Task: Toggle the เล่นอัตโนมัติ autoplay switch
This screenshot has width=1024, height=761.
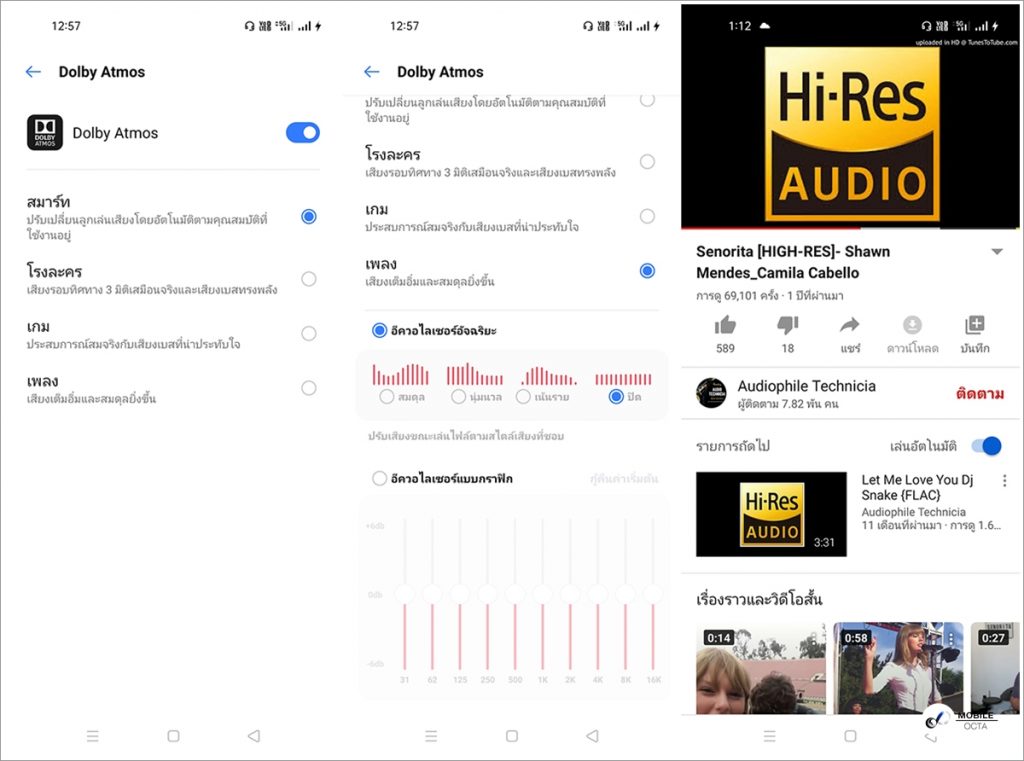Action: (x=987, y=446)
